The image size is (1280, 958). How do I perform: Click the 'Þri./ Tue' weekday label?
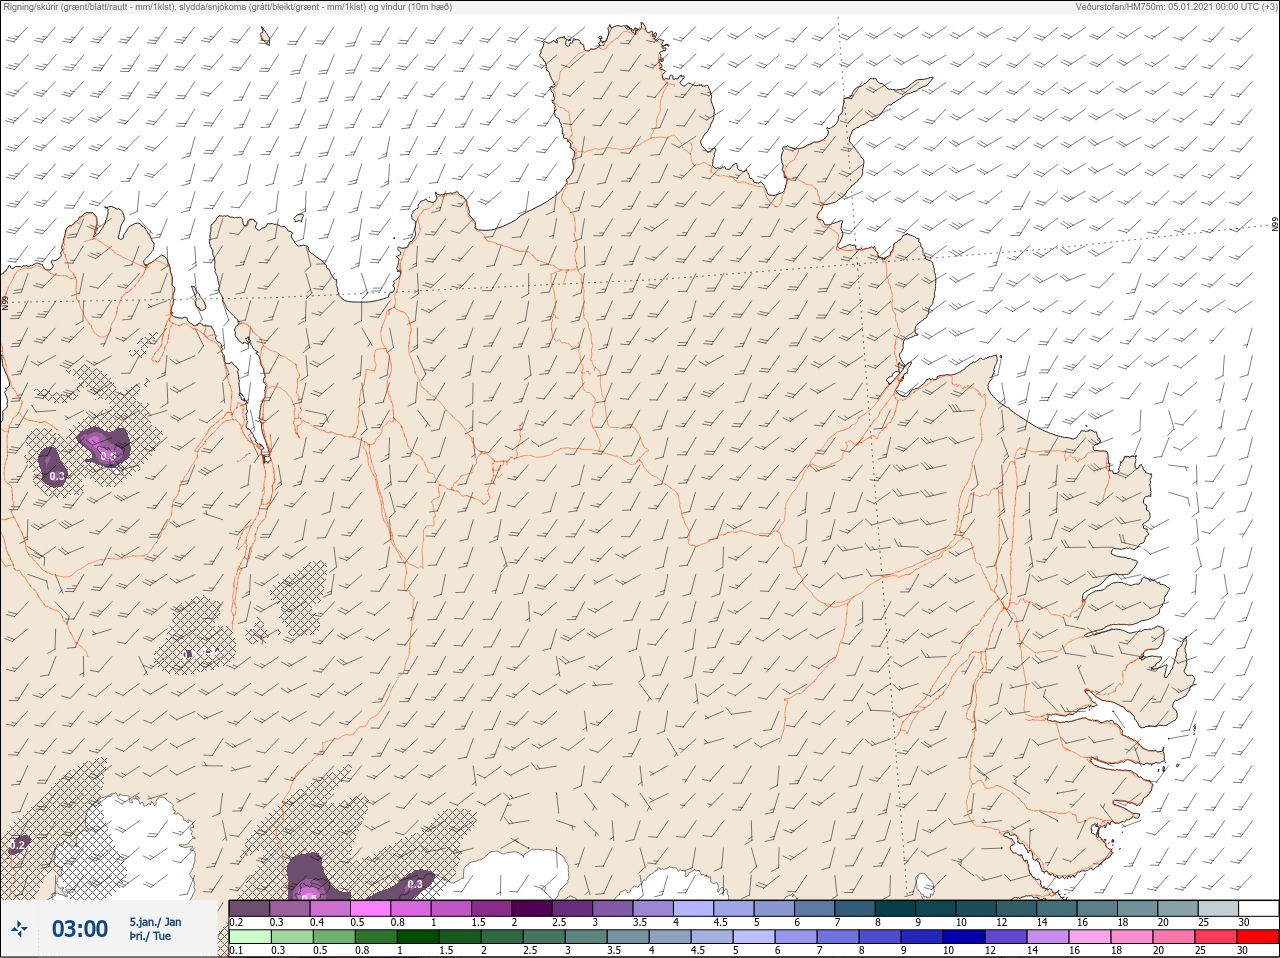(150, 937)
